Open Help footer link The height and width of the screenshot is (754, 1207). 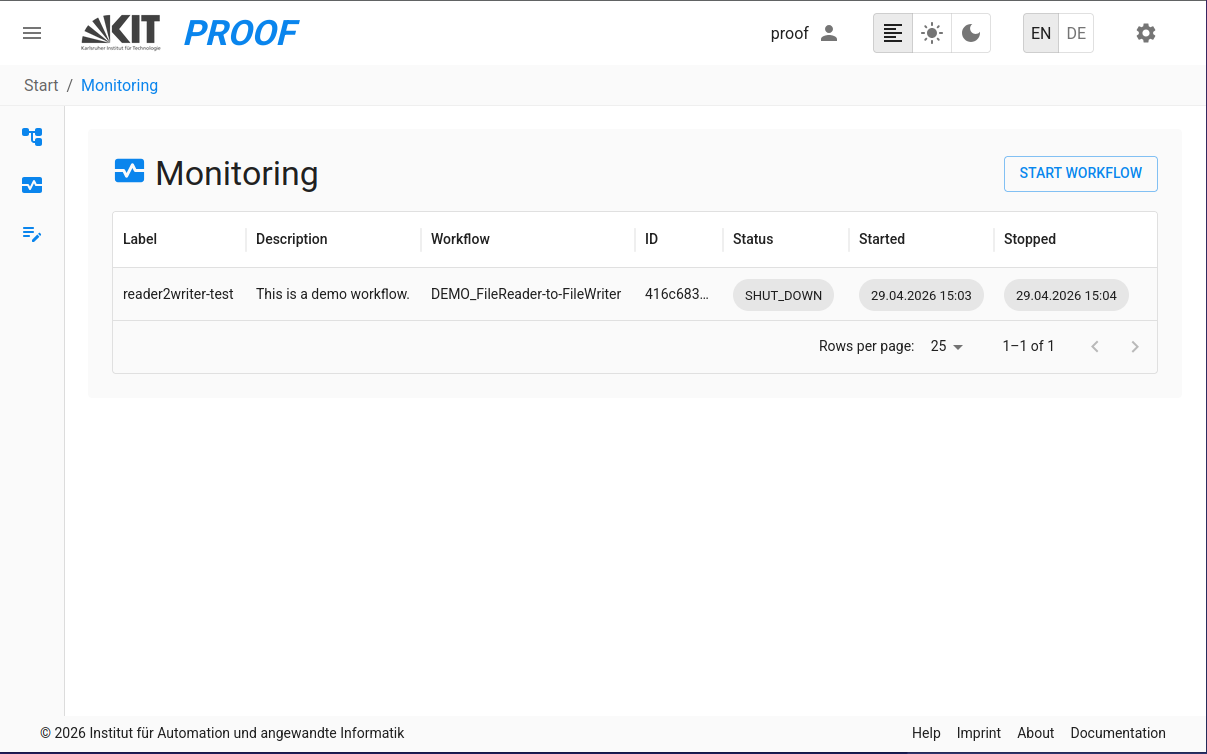coord(926,733)
